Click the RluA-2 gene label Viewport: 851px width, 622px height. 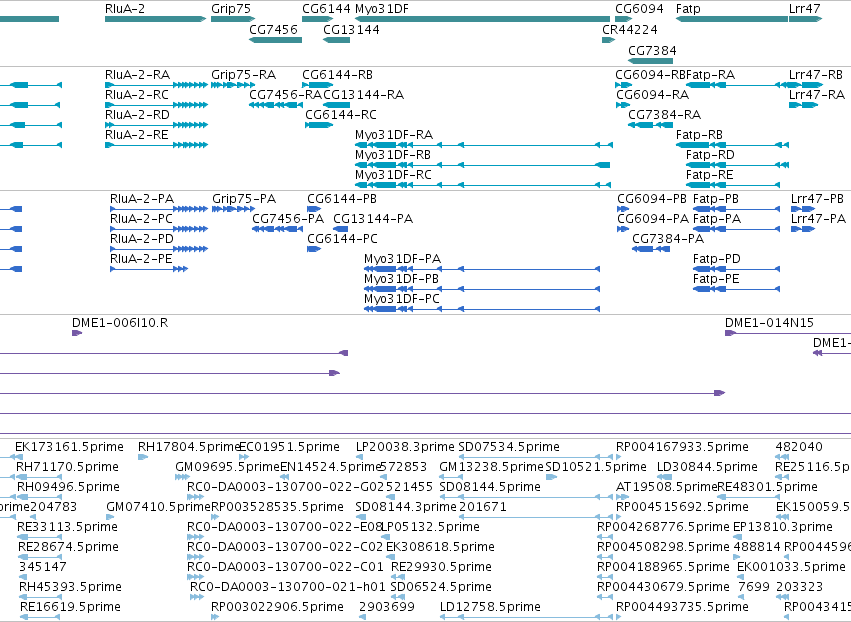[x=125, y=9]
